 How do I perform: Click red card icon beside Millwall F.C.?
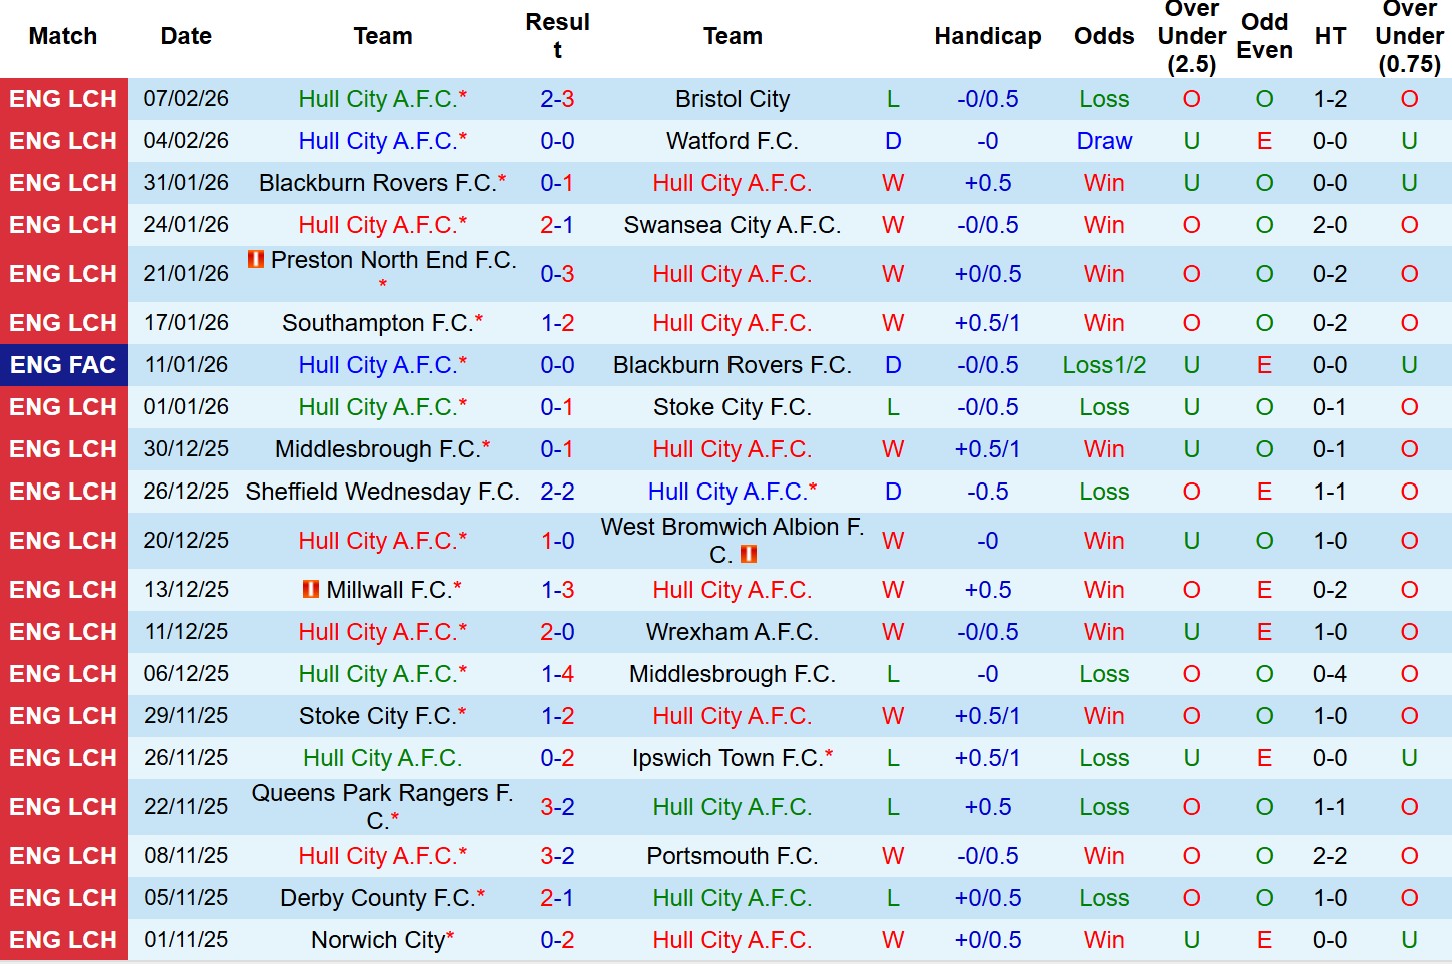(311, 589)
